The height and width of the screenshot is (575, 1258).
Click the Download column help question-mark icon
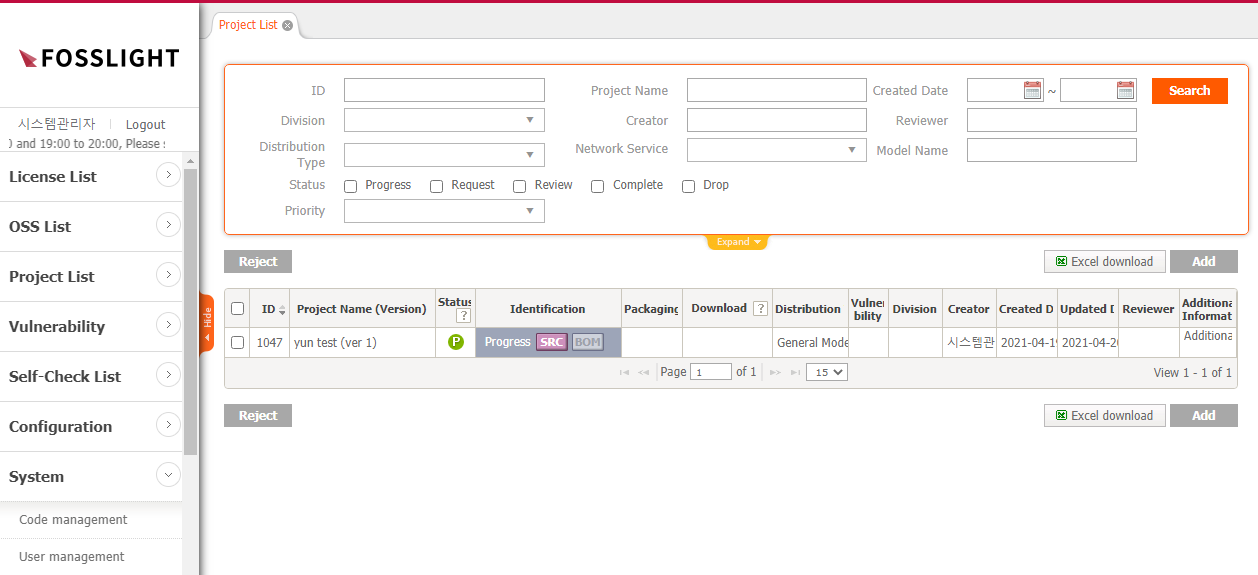[760, 309]
